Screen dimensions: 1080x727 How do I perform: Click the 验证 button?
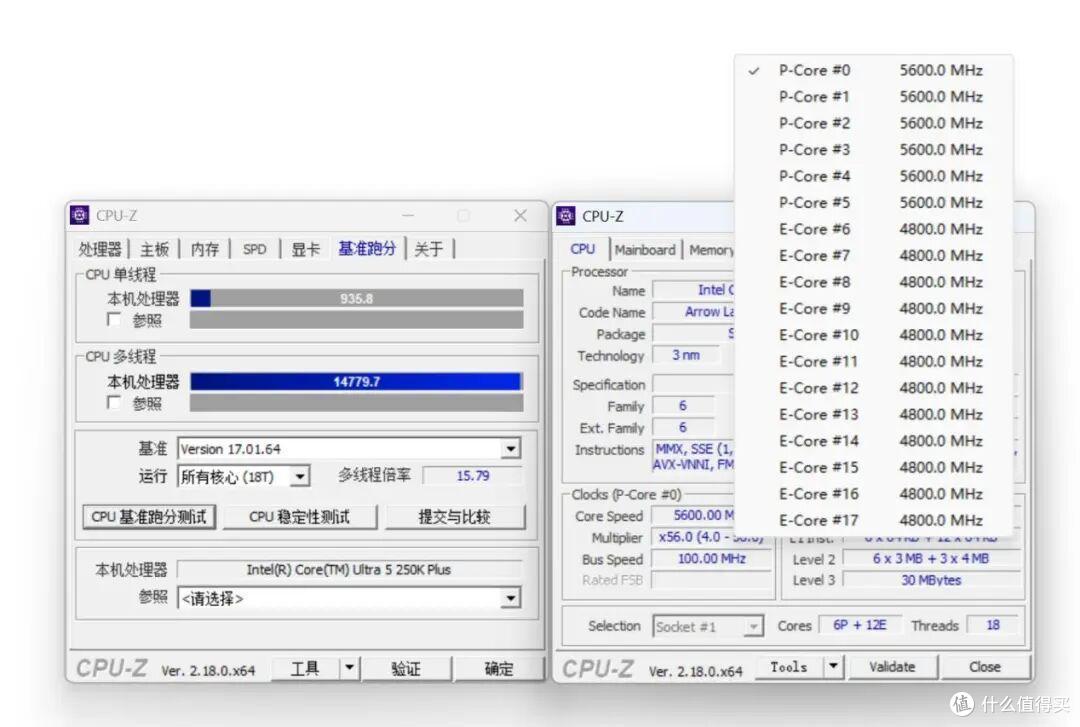(406, 668)
